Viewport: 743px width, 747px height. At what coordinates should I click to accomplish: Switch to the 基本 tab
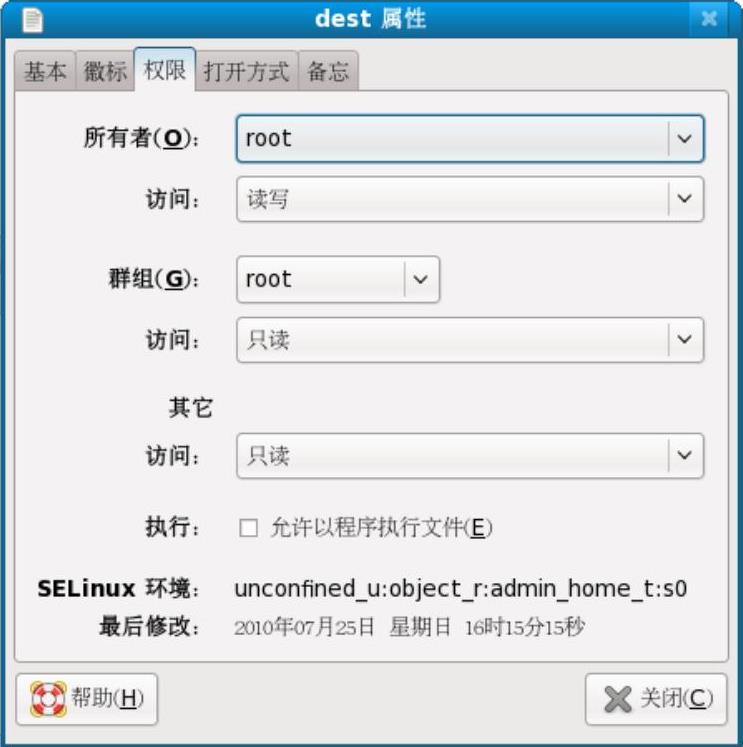click(x=45, y=71)
